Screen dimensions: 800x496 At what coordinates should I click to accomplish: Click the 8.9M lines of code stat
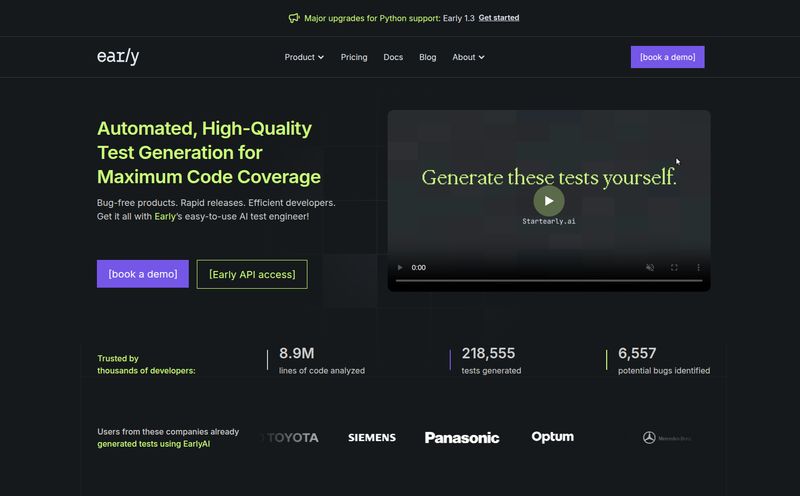[322, 361]
